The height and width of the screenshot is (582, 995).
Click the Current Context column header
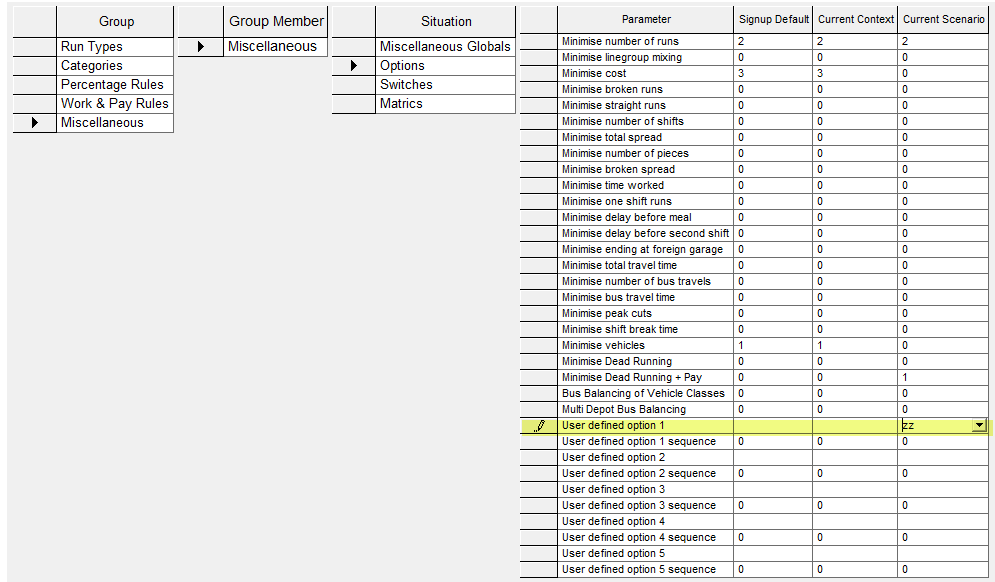point(855,18)
